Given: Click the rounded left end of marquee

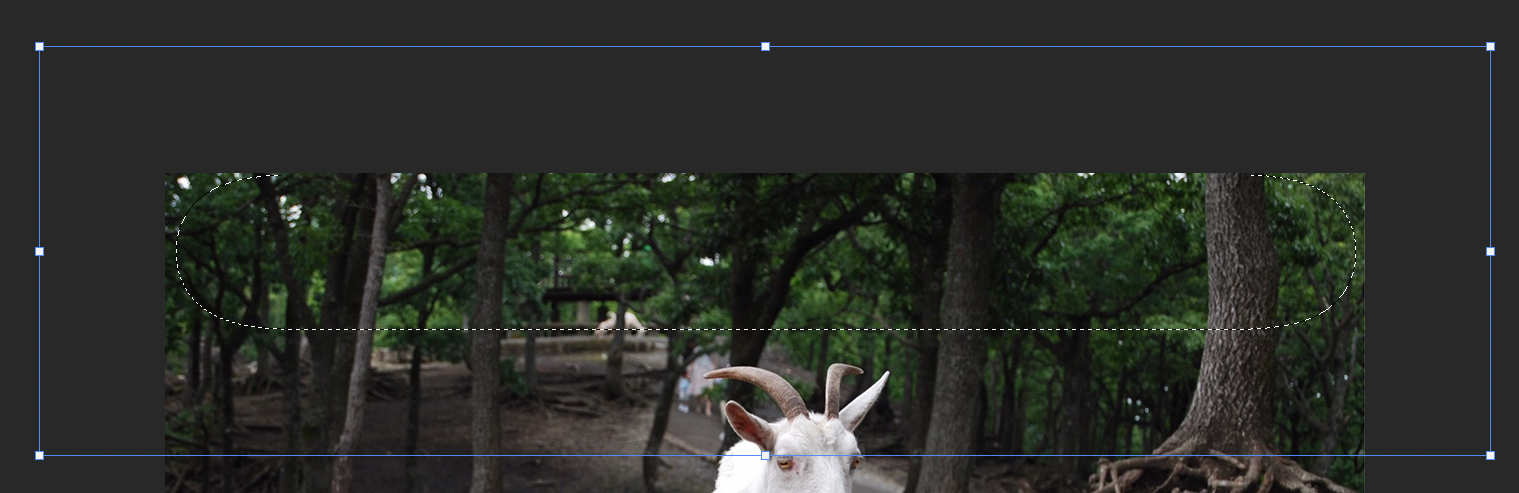Looking at the screenshot, I should [x=180, y=250].
